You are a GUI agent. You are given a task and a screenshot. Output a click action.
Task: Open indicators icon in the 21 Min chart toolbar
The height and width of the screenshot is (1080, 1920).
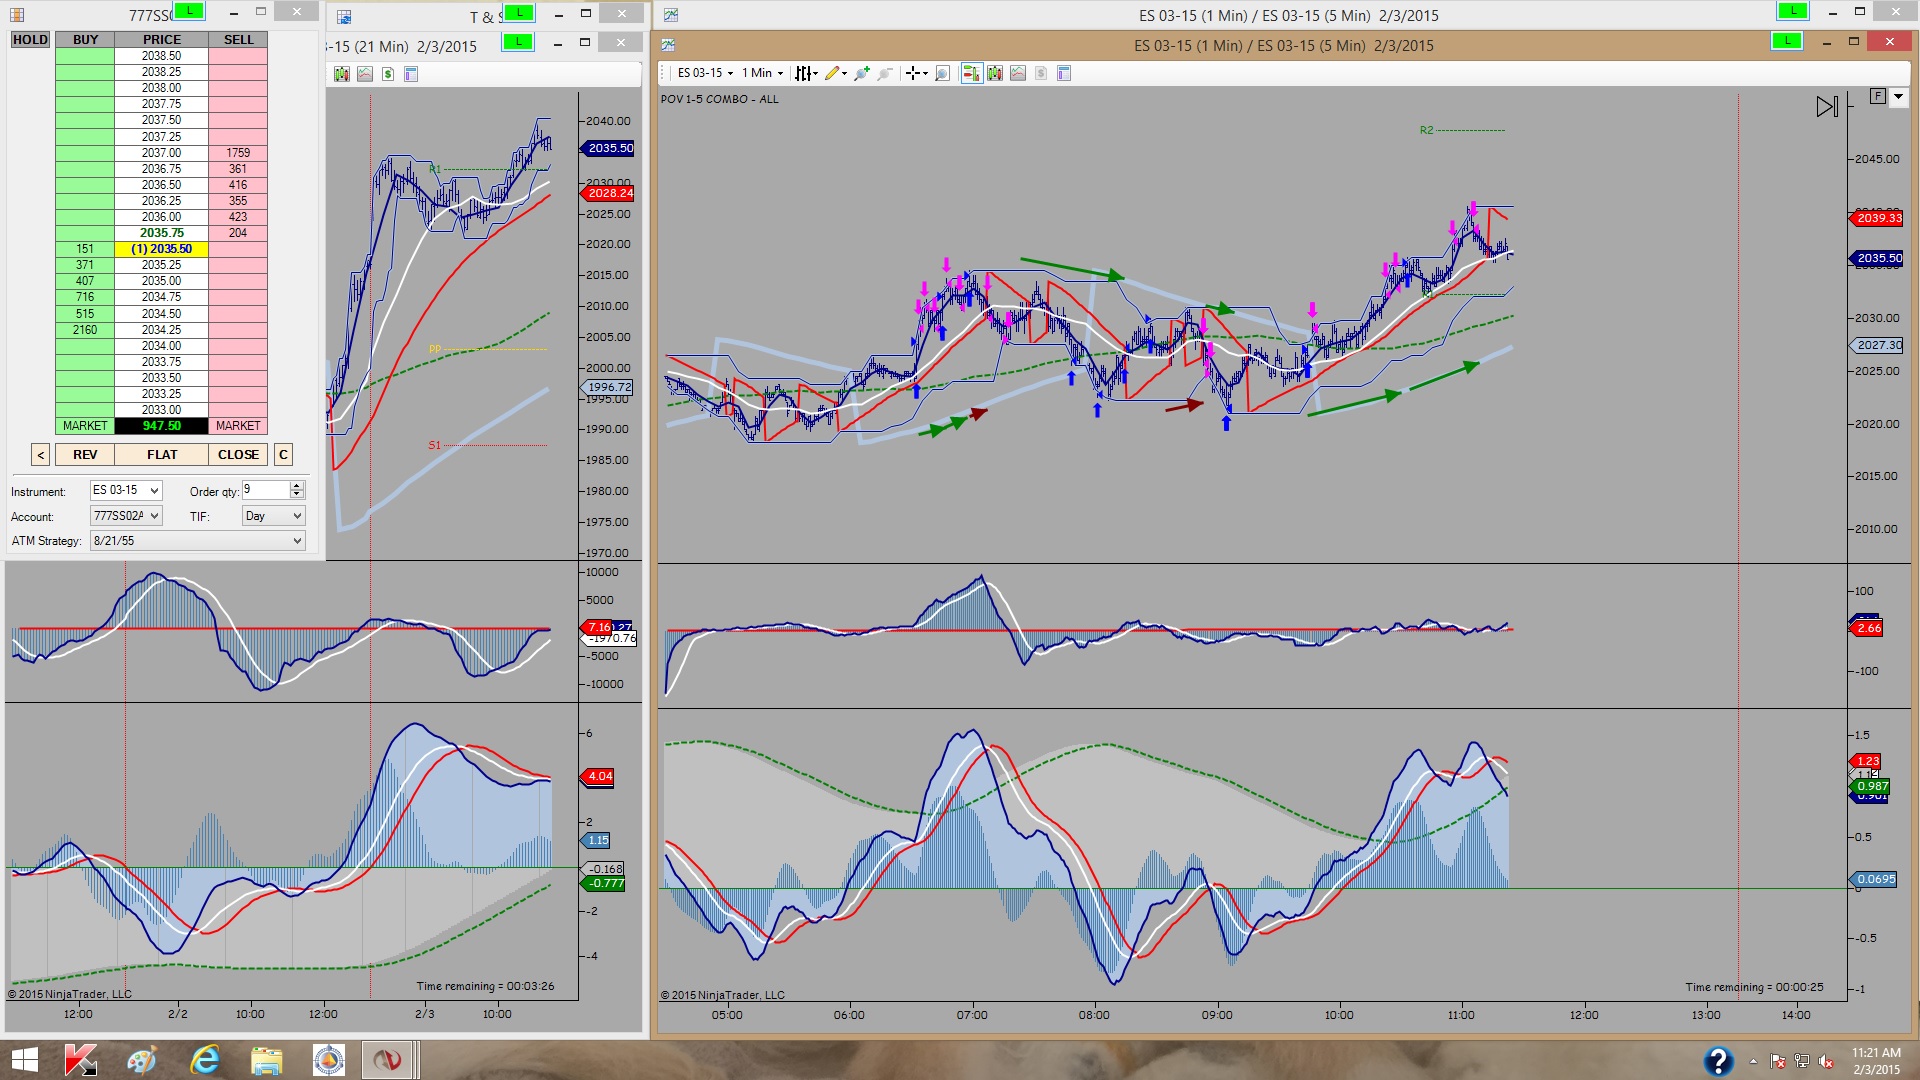364,74
